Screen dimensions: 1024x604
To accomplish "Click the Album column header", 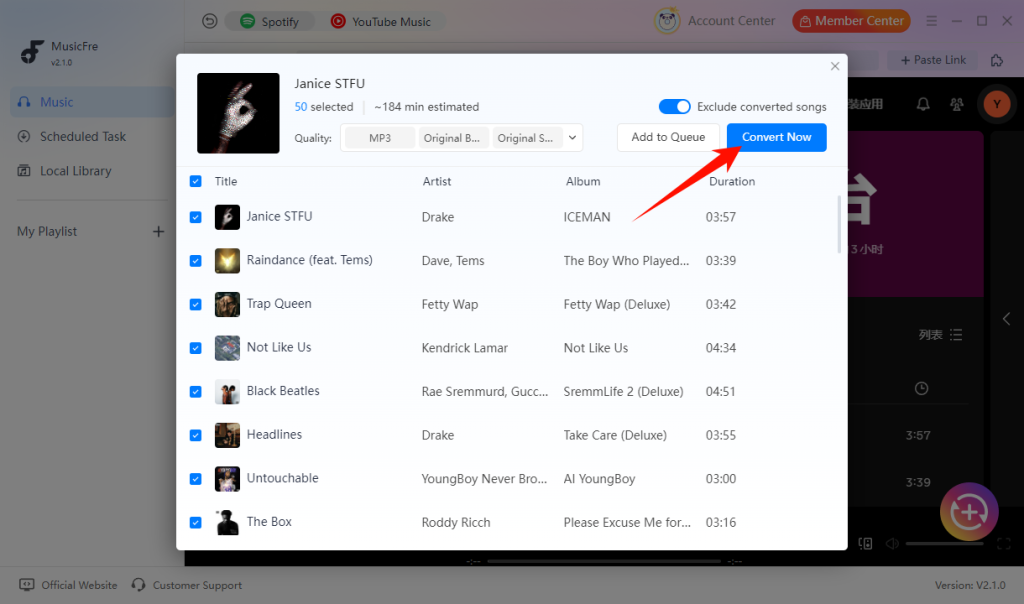I will [x=583, y=181].
